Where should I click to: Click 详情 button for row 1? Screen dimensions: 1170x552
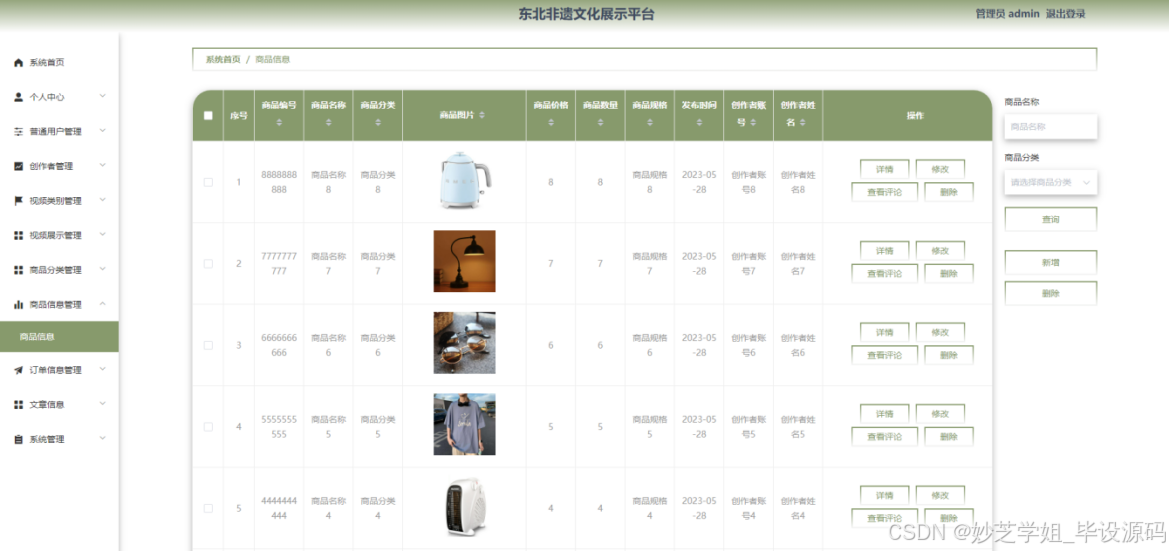884,169
